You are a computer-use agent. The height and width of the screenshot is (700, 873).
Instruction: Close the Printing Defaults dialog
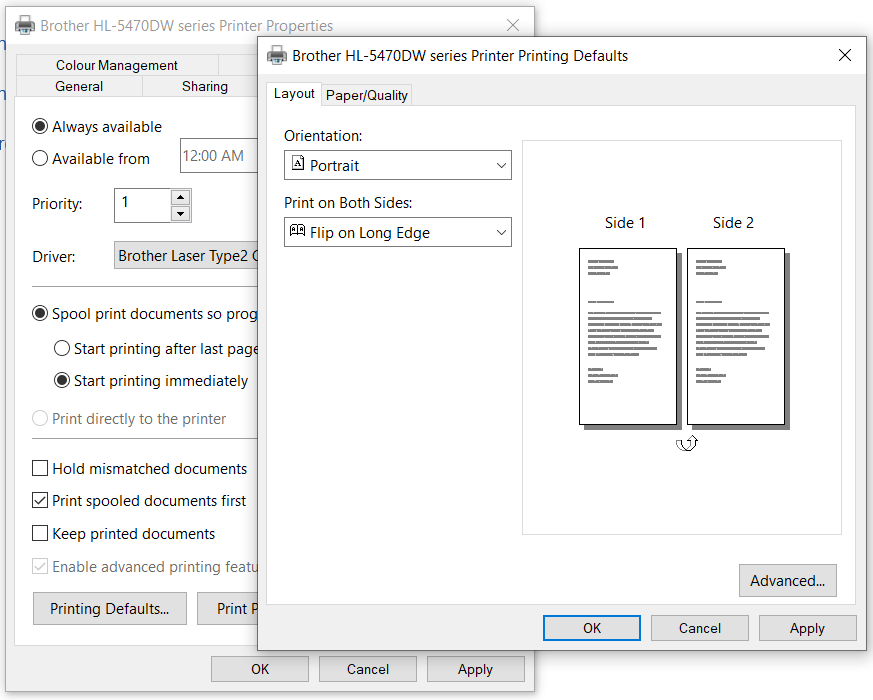(x=845, y=55)
